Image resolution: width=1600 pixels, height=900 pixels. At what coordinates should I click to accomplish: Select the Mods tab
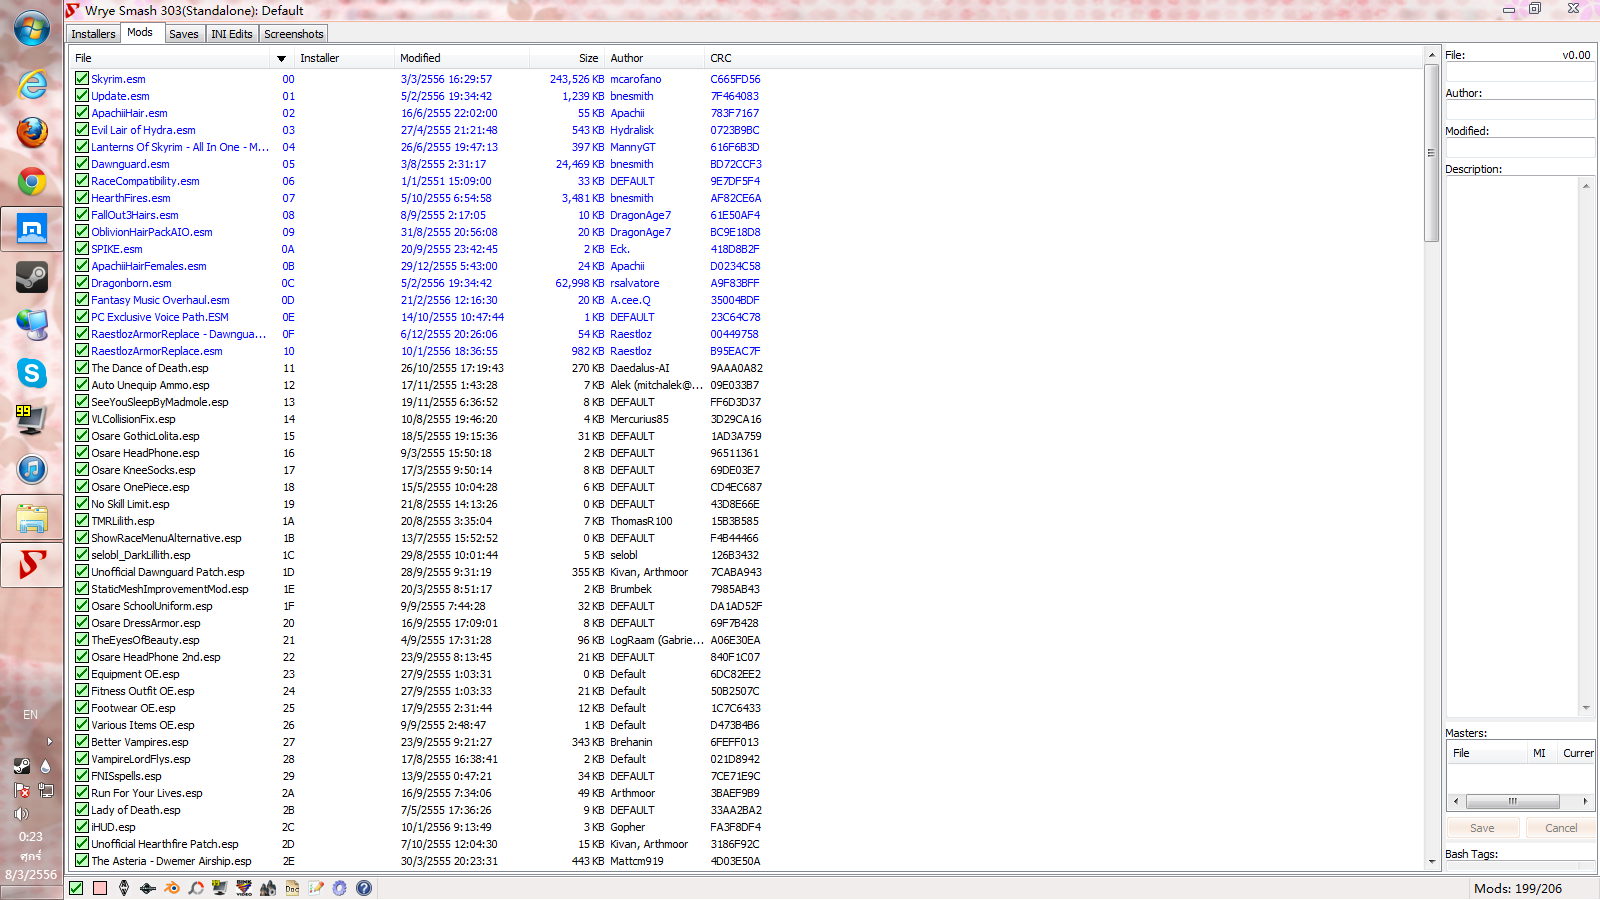(140, 32)
